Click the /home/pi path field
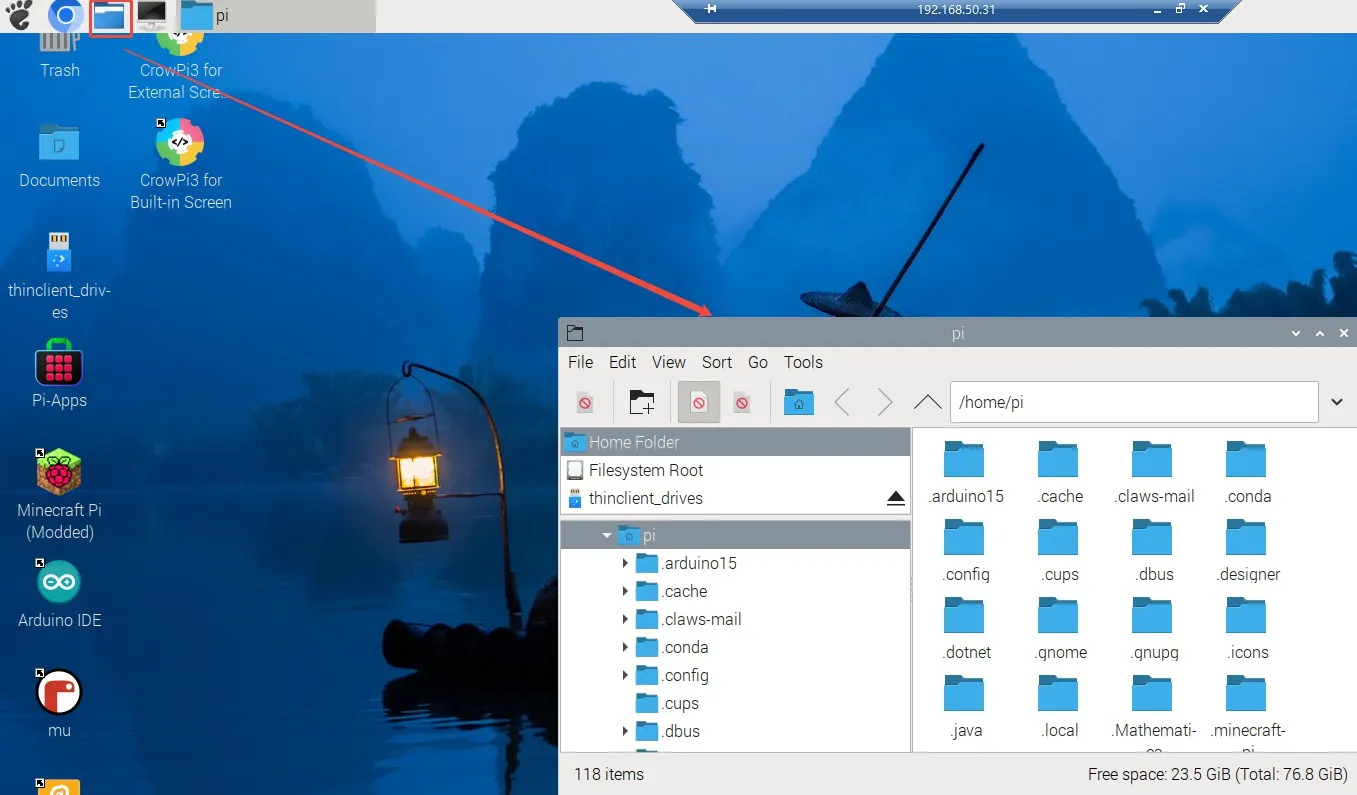This screenshot has height=795, width=1357. point(1133,402)
